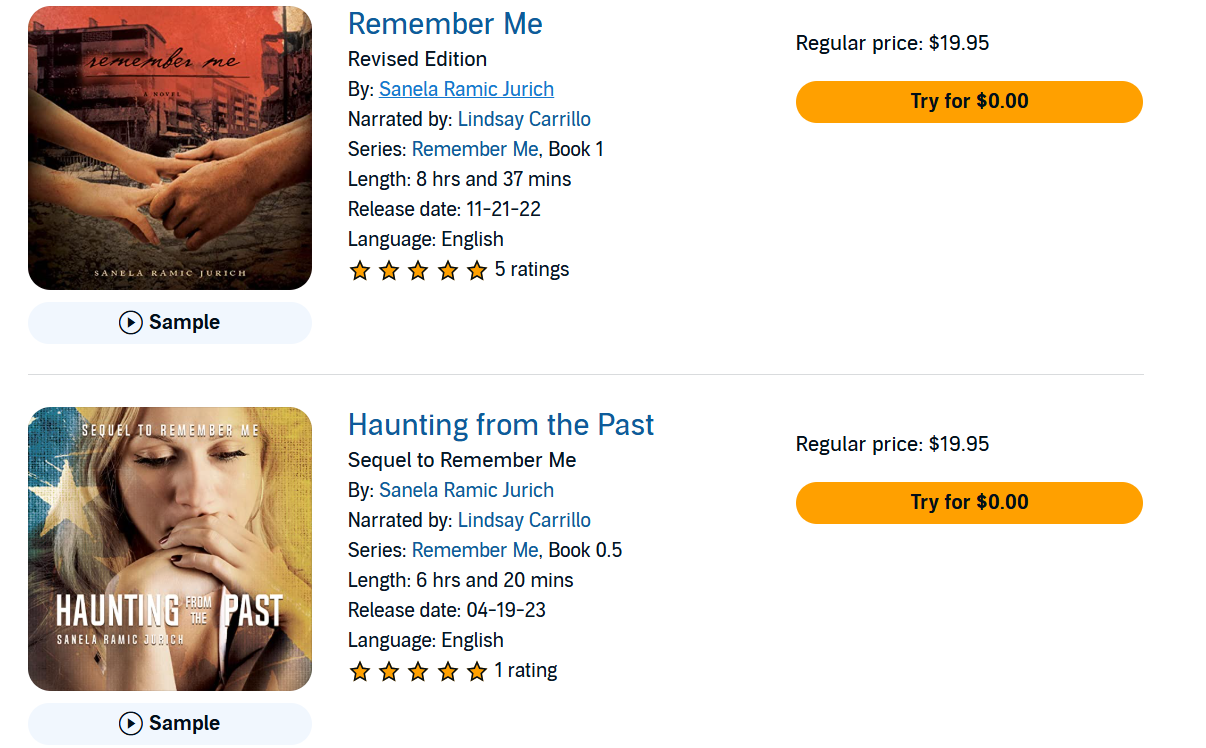1206x748 pixels.
Task: Click the last star of Haunting from the Past rating
Action: point(477,671)
